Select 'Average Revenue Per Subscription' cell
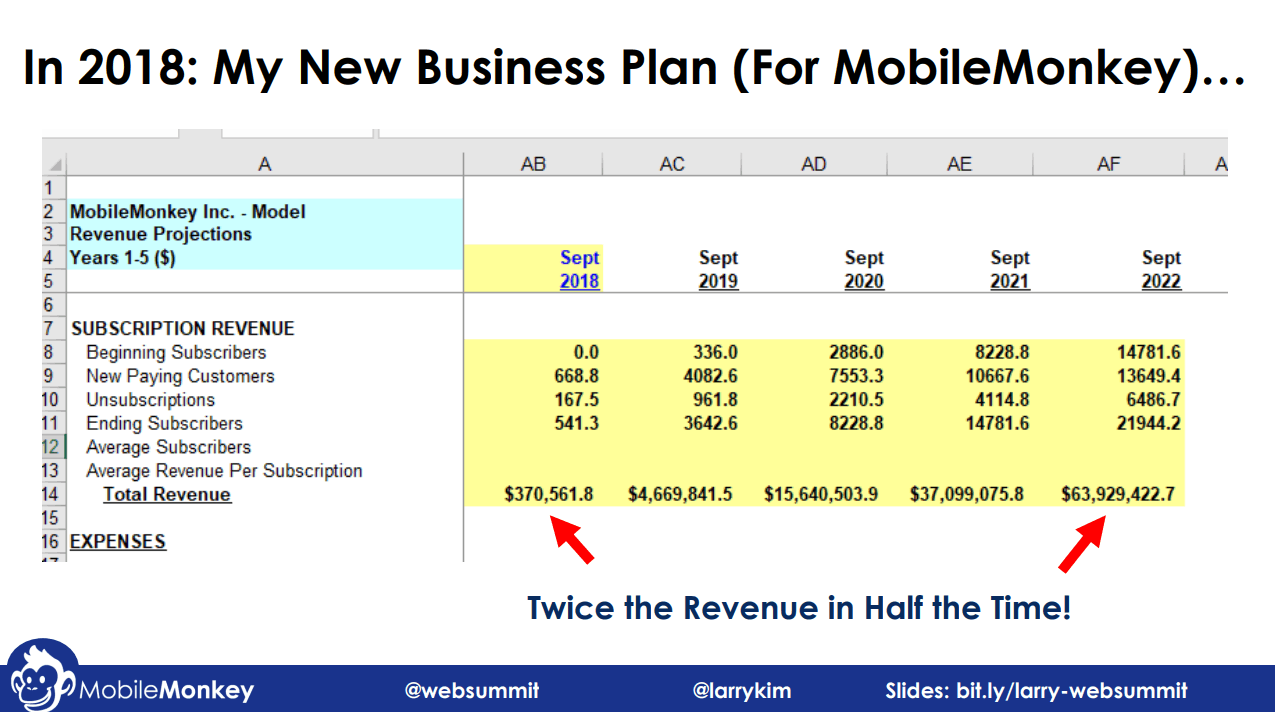Screen dimensions: 1275x712 265,470
